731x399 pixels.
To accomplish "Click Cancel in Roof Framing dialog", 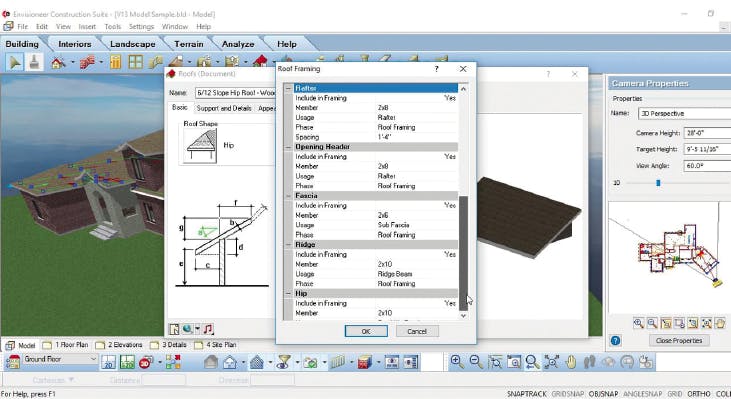I will [417, 331].
